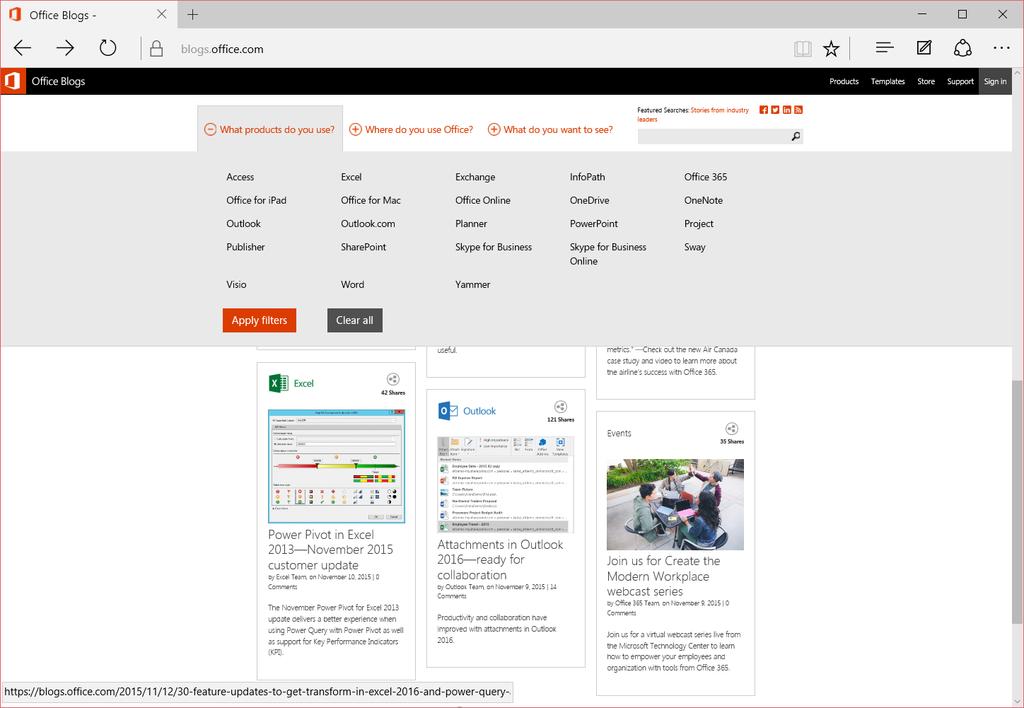Image resolution: width=1024 pixels, height=708 pixels.
Task: Select Exchange product filter
Action: click(475, 177)
